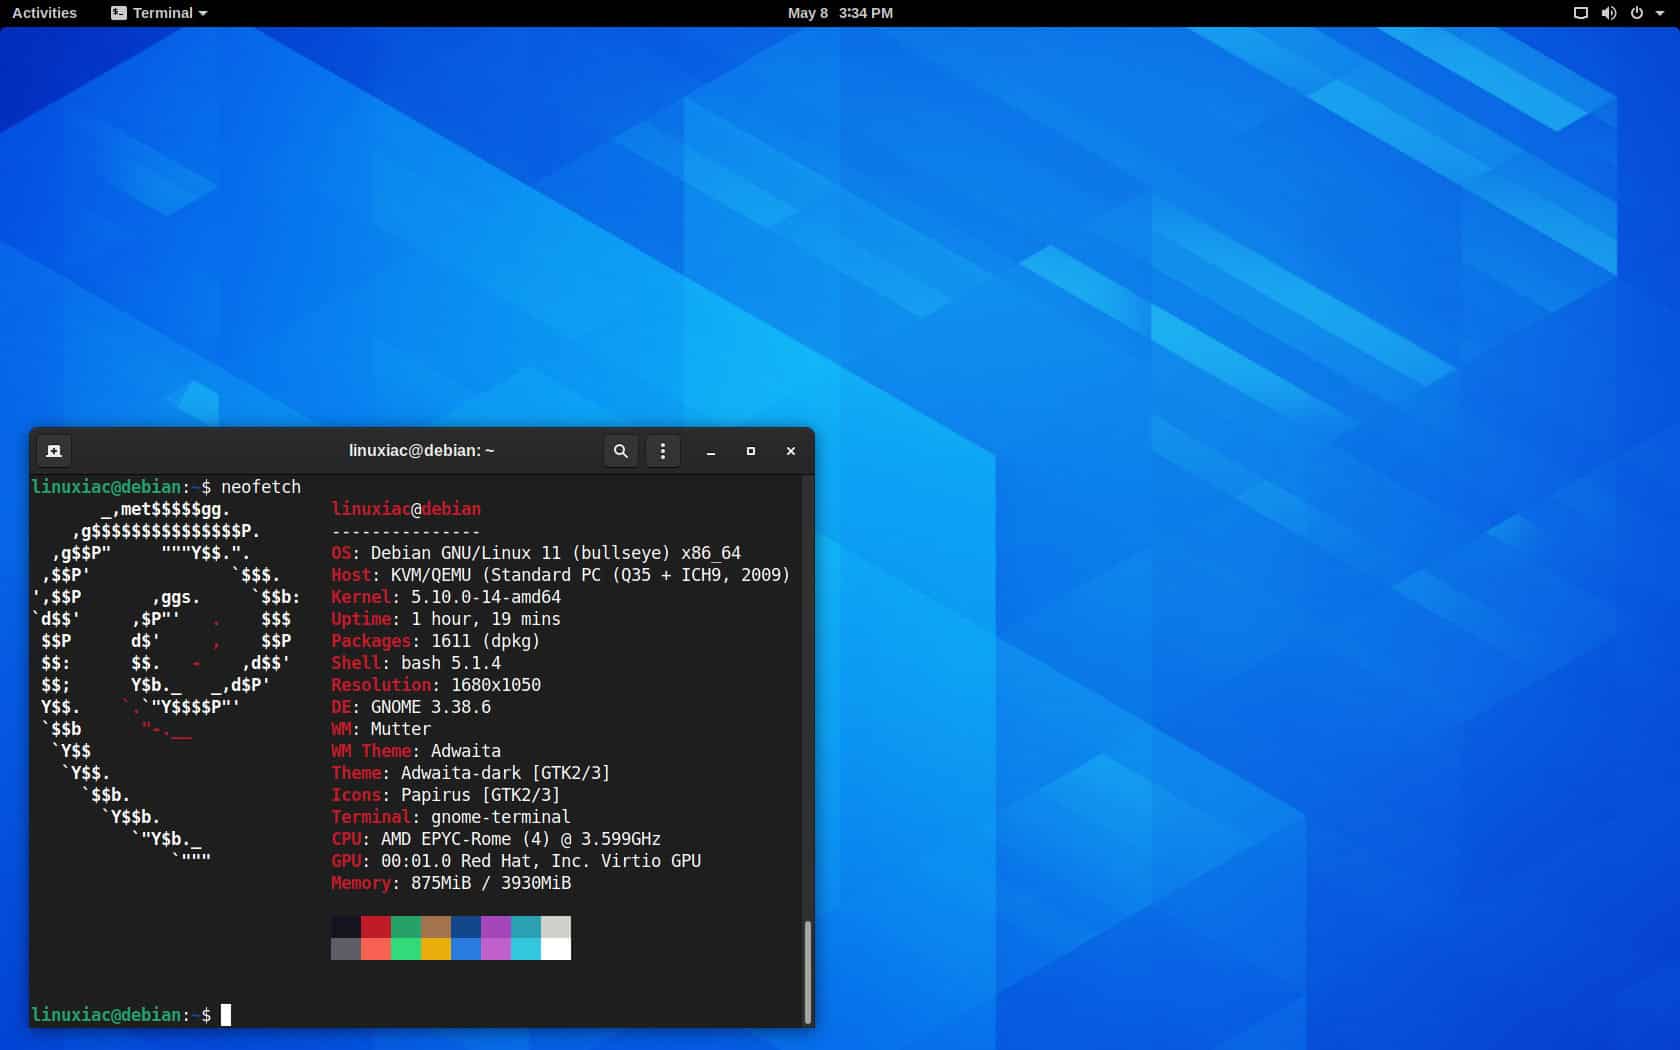Click the Terminal app icon in the top bar
Image resolution: width=1680 pixels, height=1050 pixels.
pos(117,13)
